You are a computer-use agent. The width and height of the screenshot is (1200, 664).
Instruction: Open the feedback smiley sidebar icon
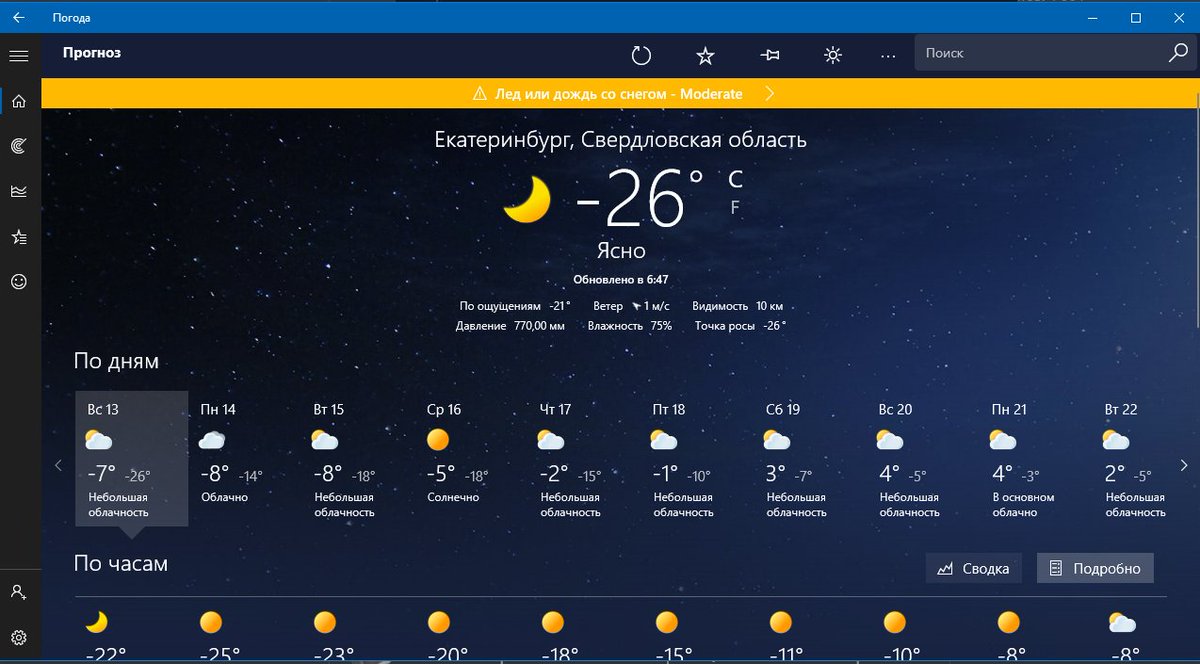[18, 282]
